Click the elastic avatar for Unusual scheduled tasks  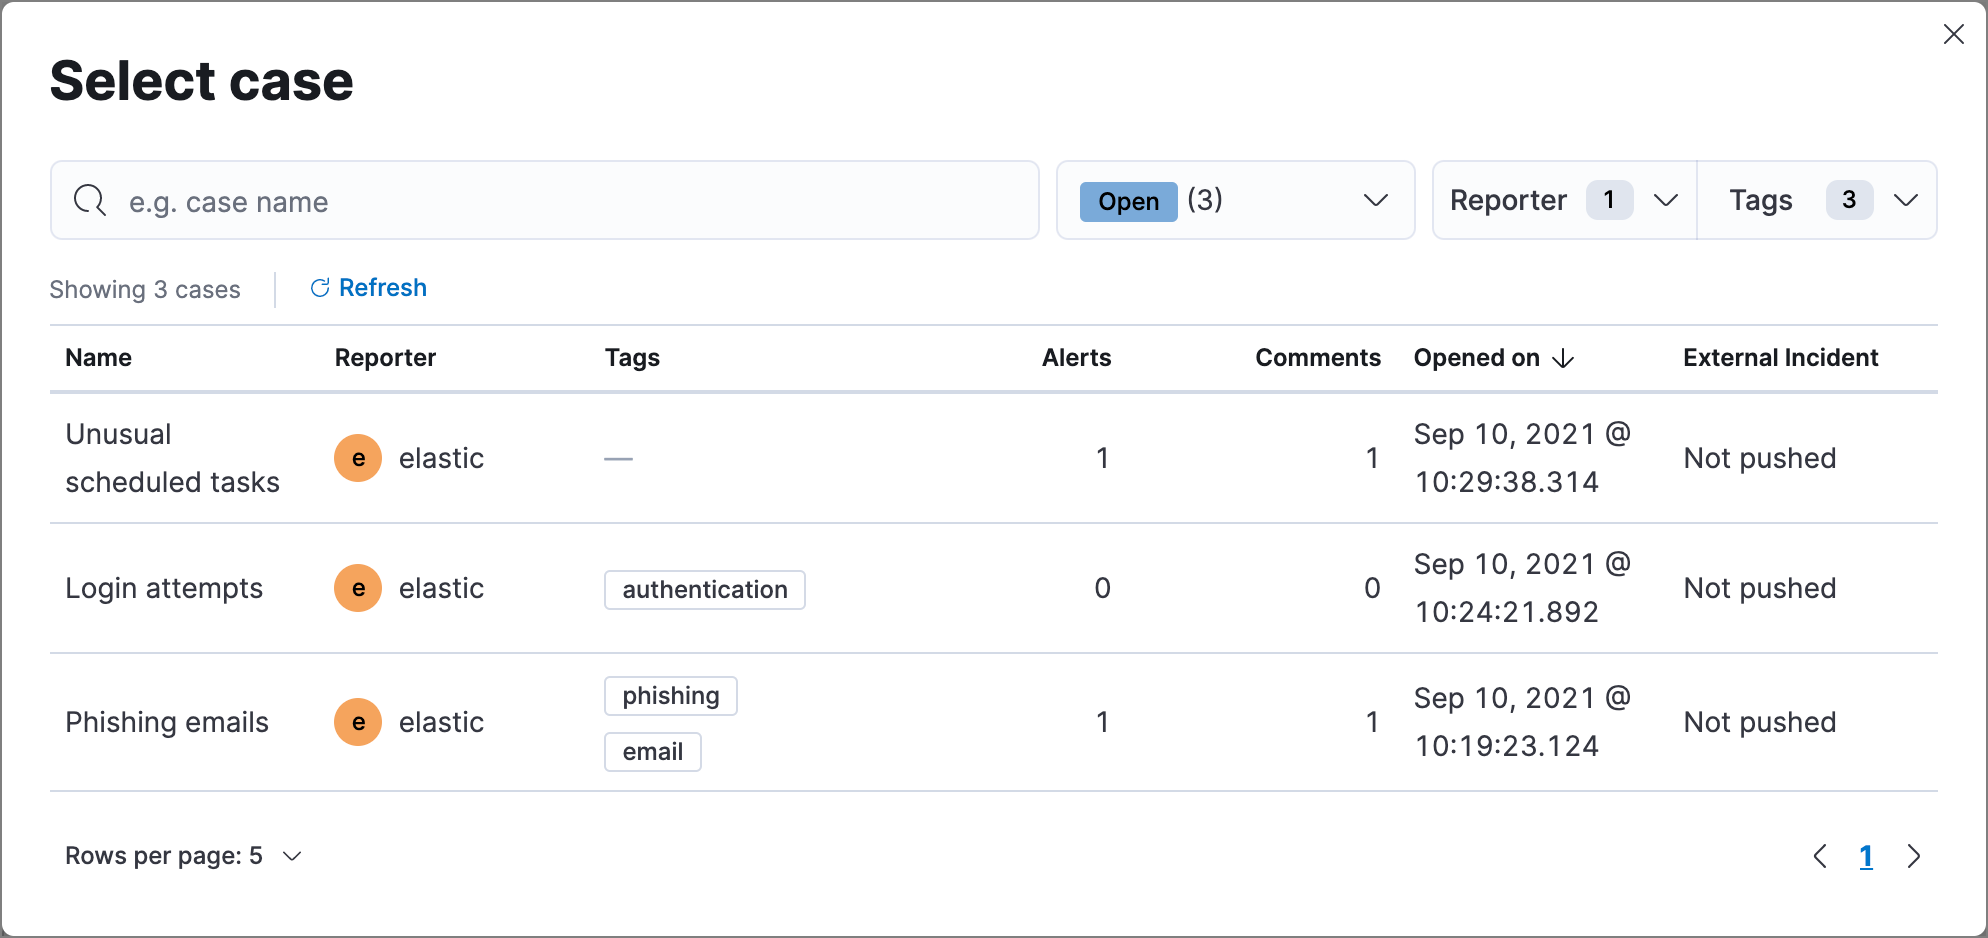tap(357, 458)
